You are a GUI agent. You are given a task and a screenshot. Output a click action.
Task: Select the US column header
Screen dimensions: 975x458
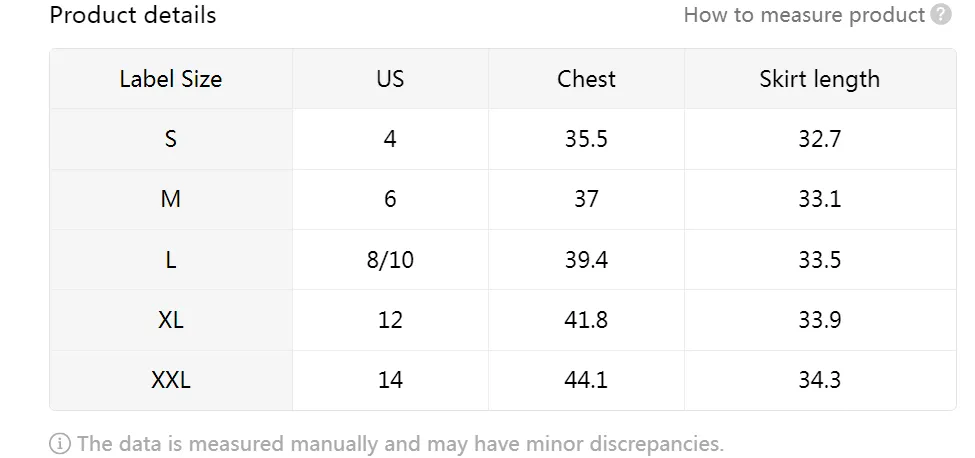pyautogui.click(x=390, y=79)
